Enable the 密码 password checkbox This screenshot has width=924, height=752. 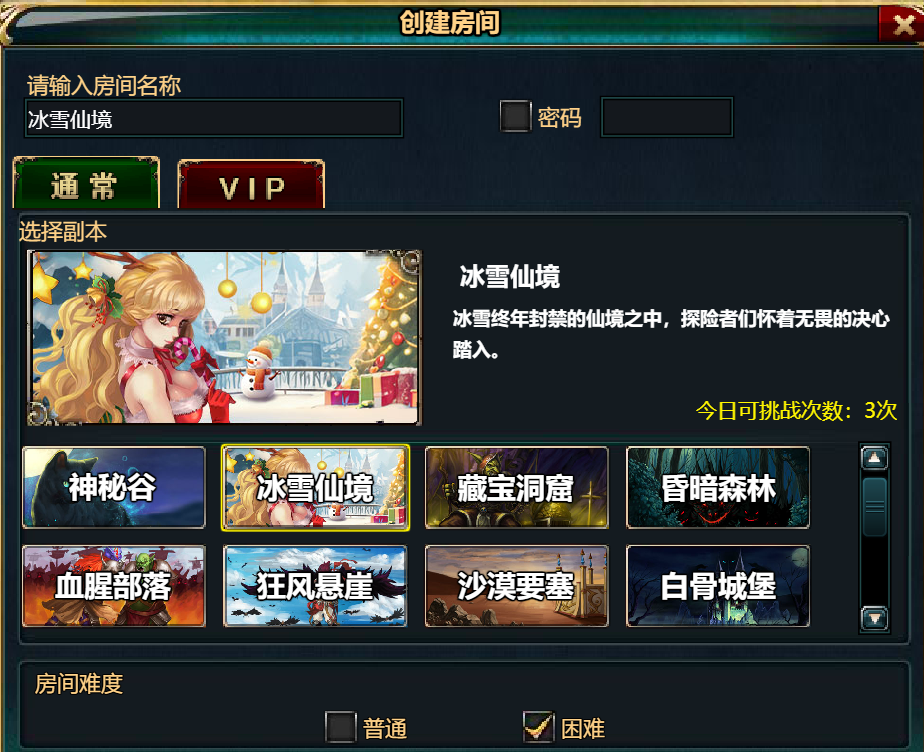tap(515, 116)
